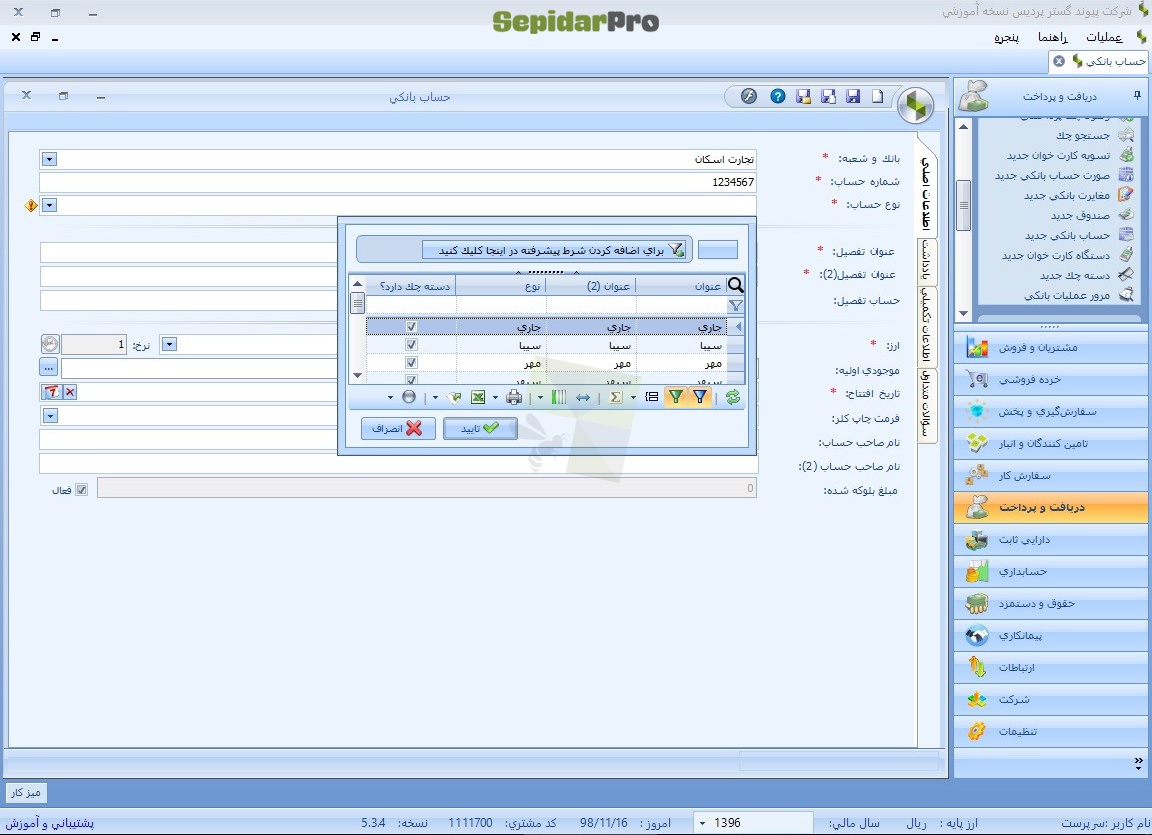
Task: Click the horizontal arrows best-fit icon
Action: coord(583,397)
